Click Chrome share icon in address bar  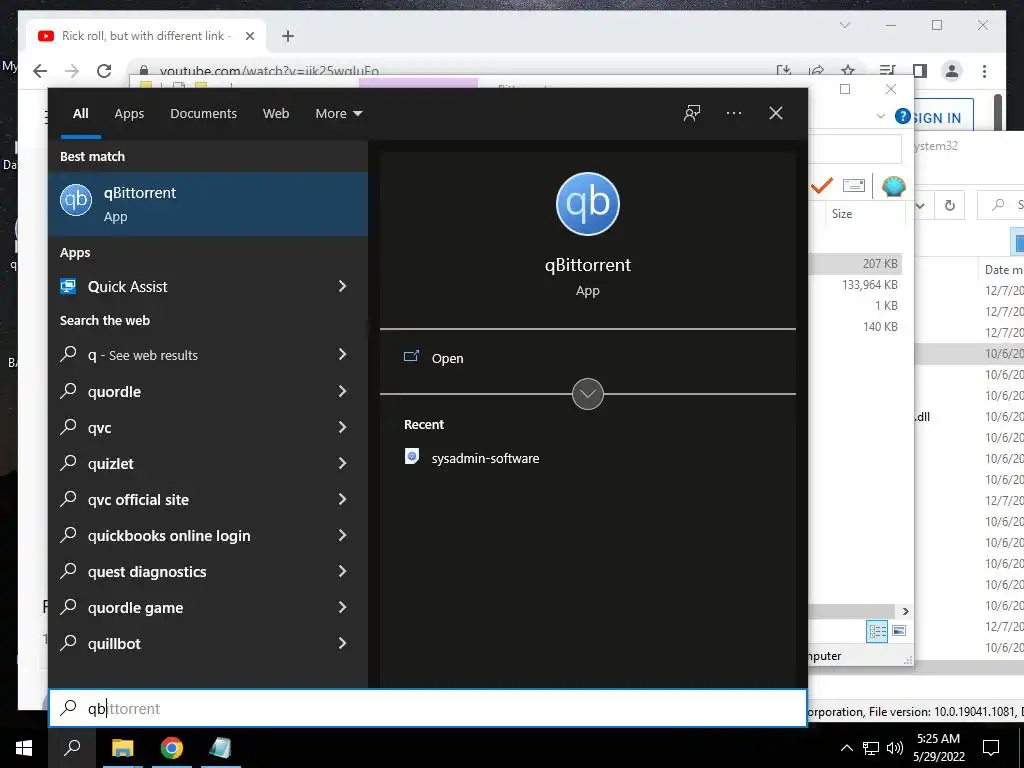point(816,71)
